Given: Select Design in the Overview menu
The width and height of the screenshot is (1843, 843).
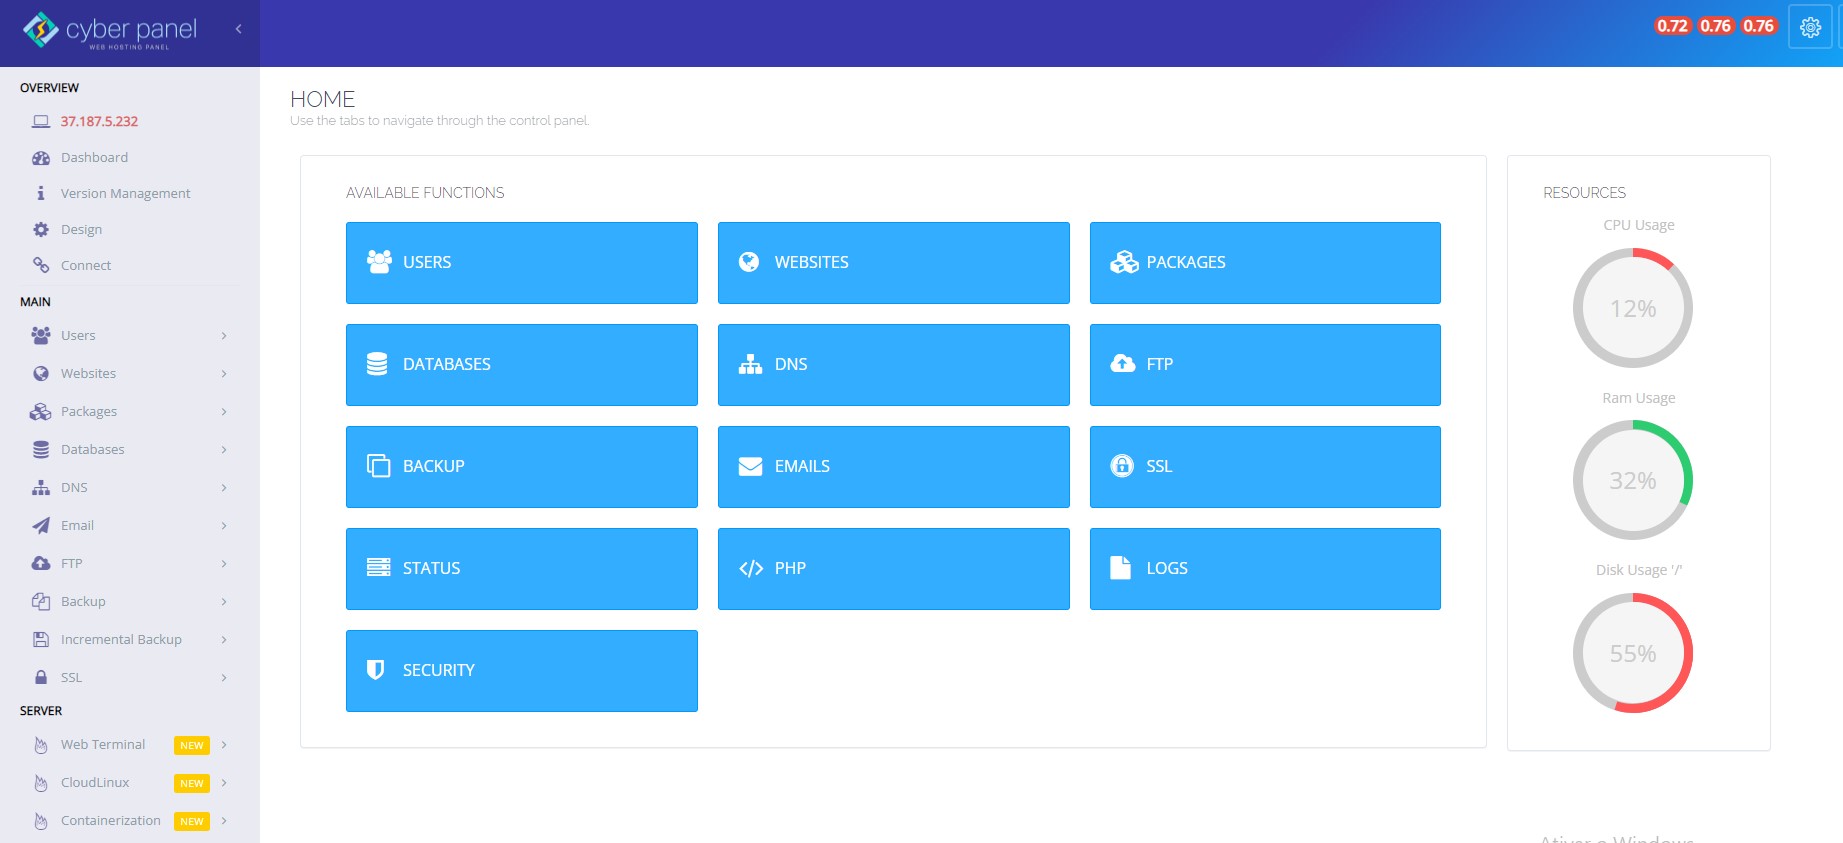Looking at the screenshot, I should tap(81, 229).
